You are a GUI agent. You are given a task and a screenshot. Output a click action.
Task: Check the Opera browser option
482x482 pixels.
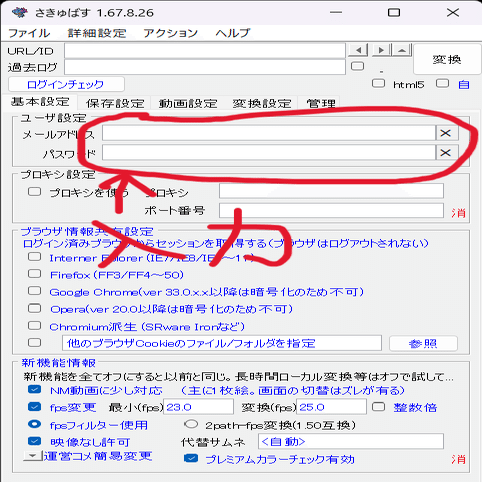[x=34, y=308]
